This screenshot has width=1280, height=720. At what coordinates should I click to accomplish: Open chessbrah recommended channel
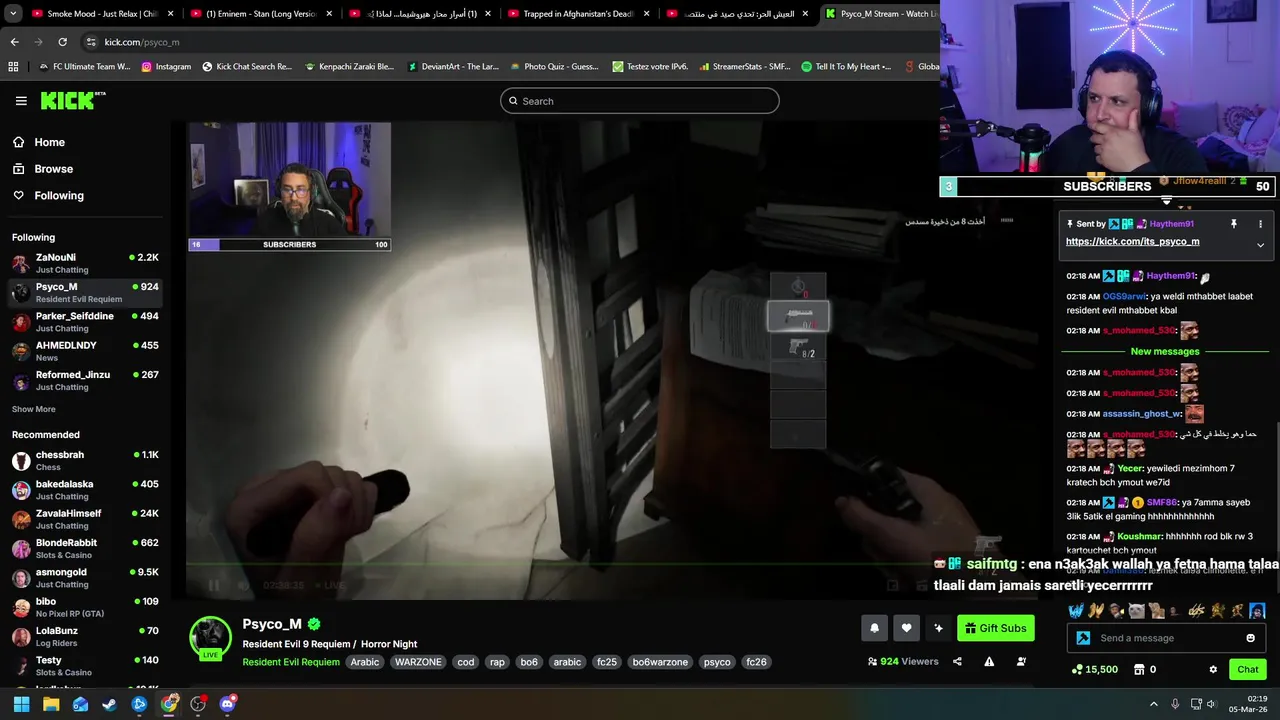pos(85,460)
